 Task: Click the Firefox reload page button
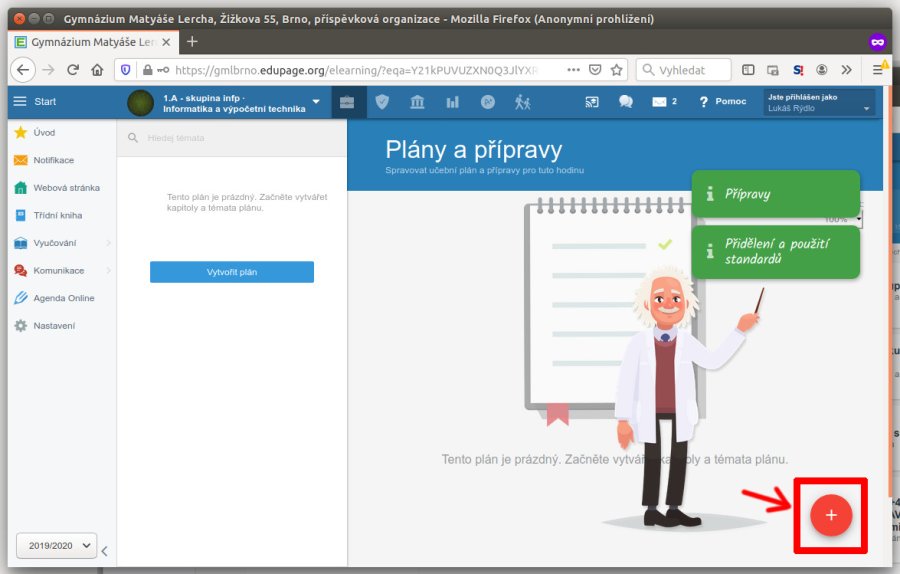tap(73, 70)
